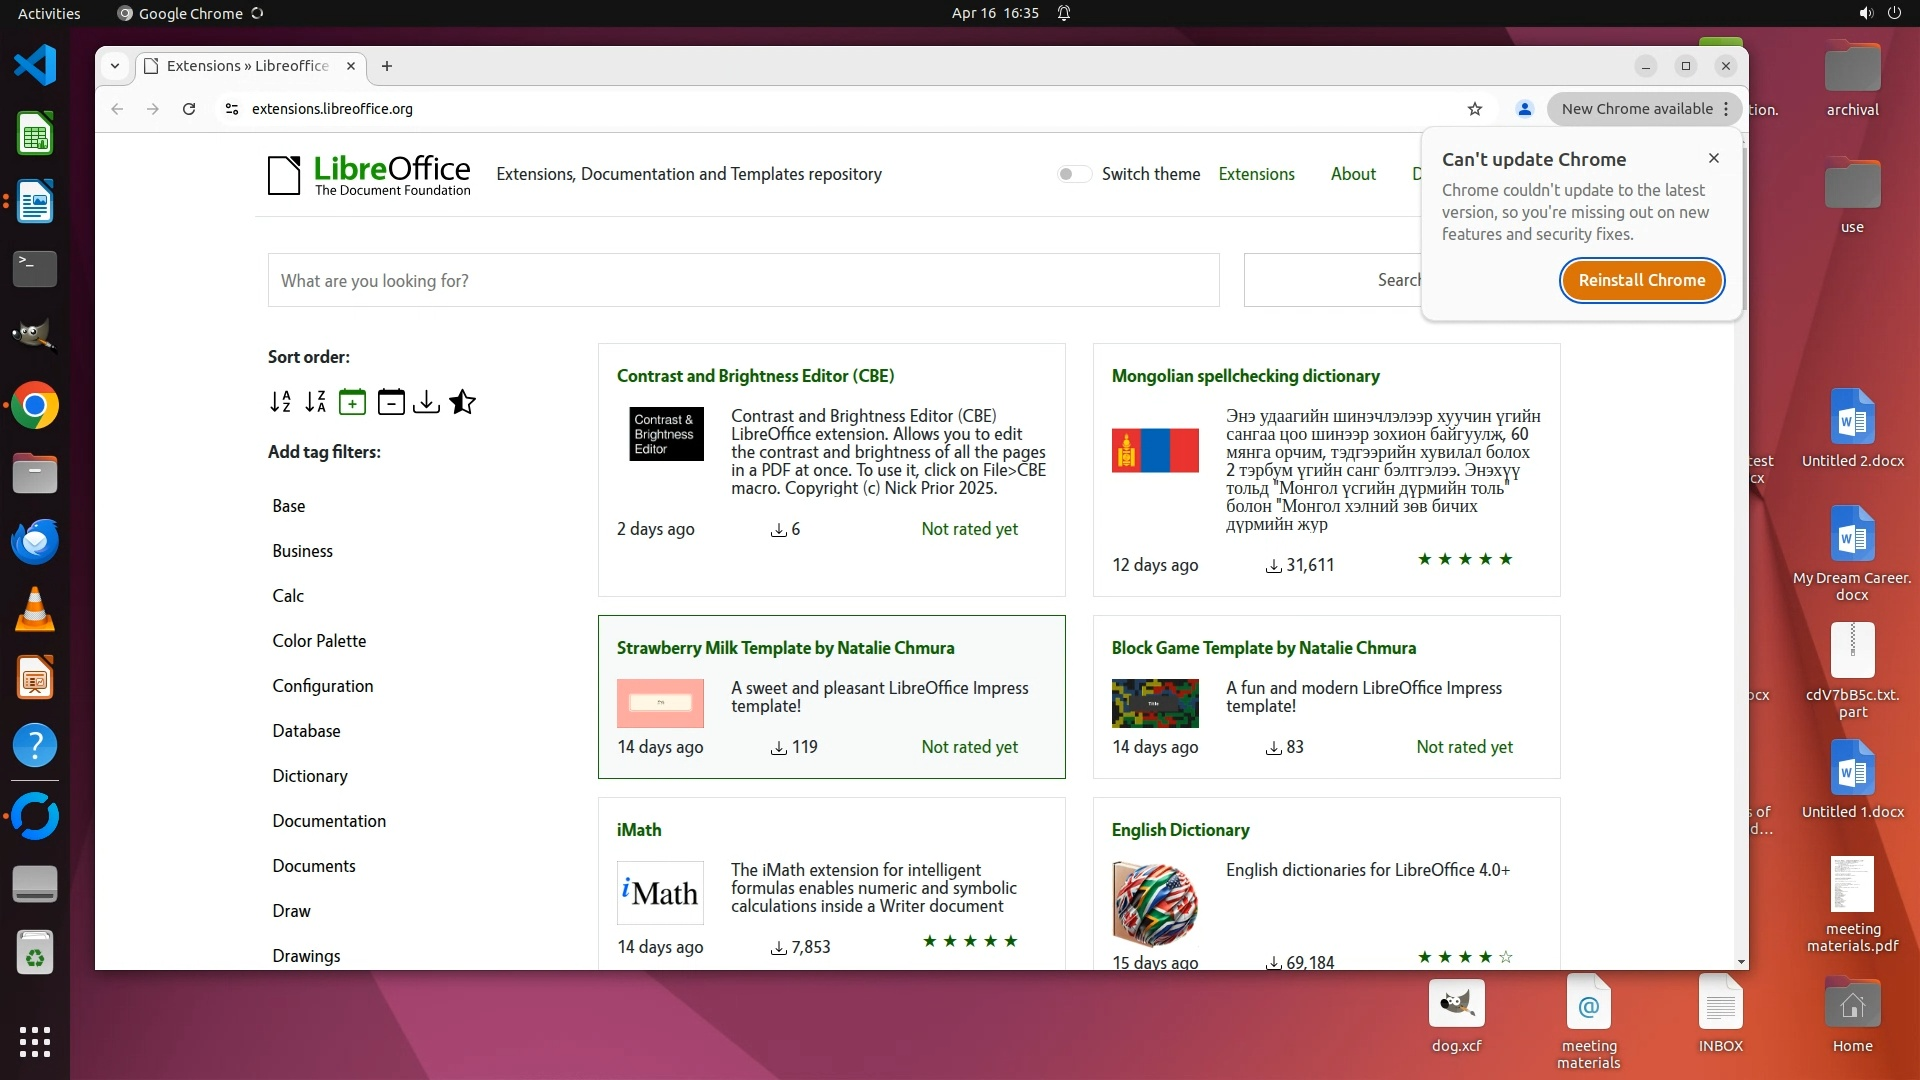The image size is (1920, 1080).
Task: Sort extensions Z to A
Action: tap(316, 402)
